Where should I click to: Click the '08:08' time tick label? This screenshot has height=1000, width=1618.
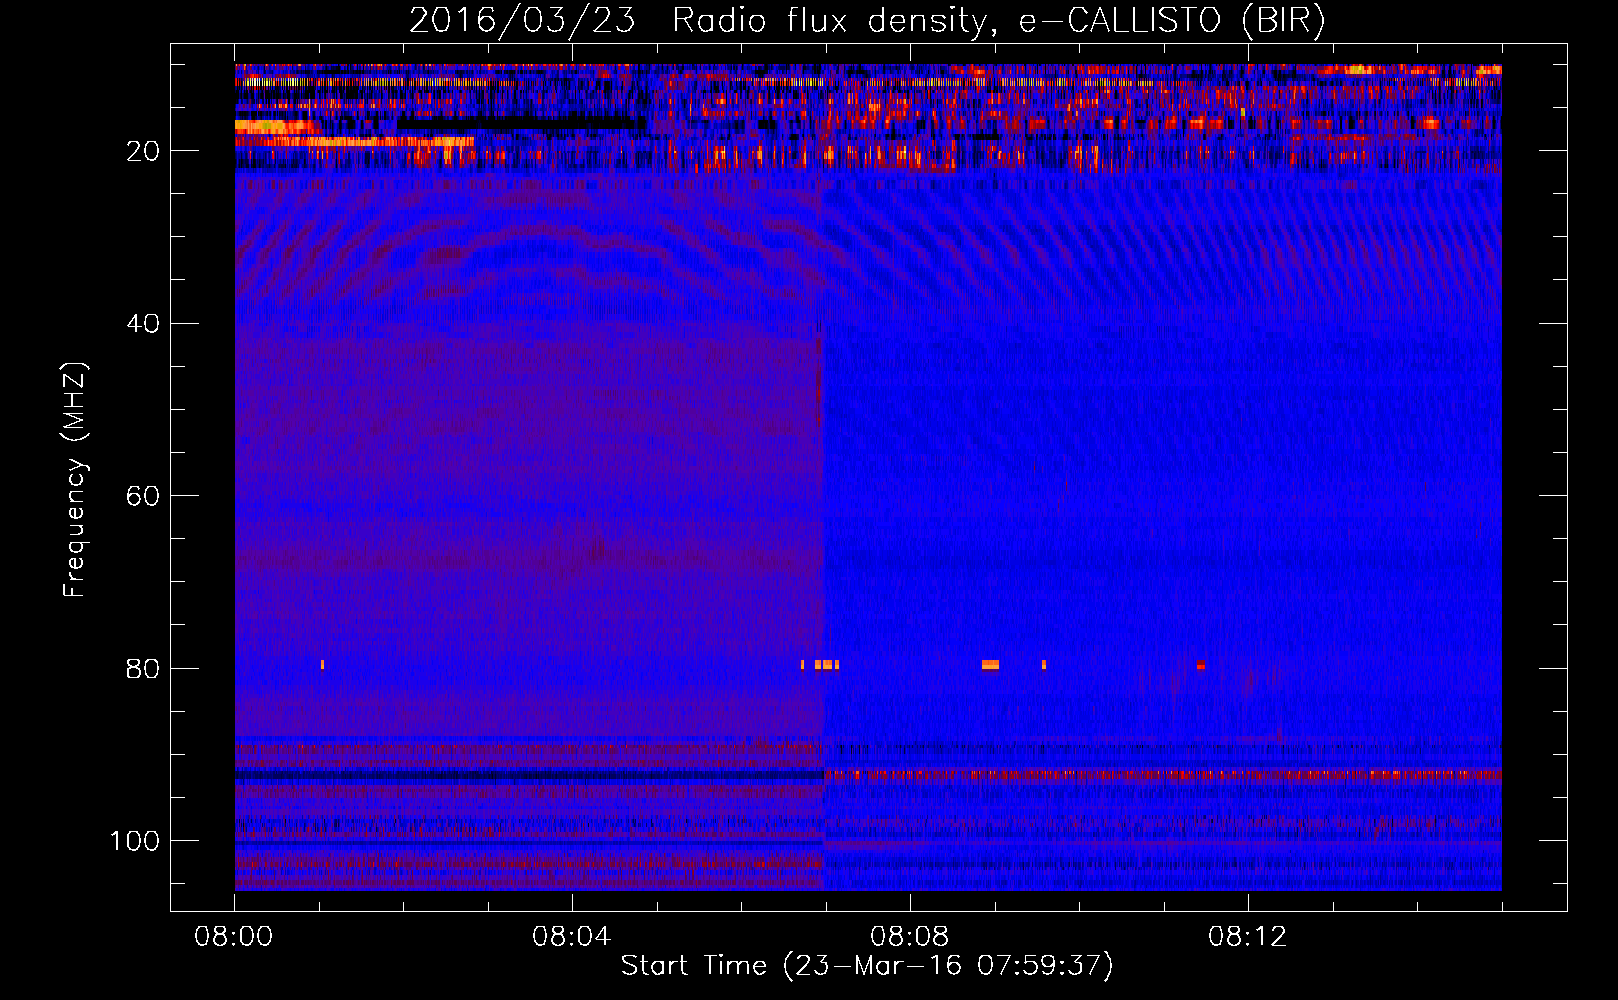[910, 937]
